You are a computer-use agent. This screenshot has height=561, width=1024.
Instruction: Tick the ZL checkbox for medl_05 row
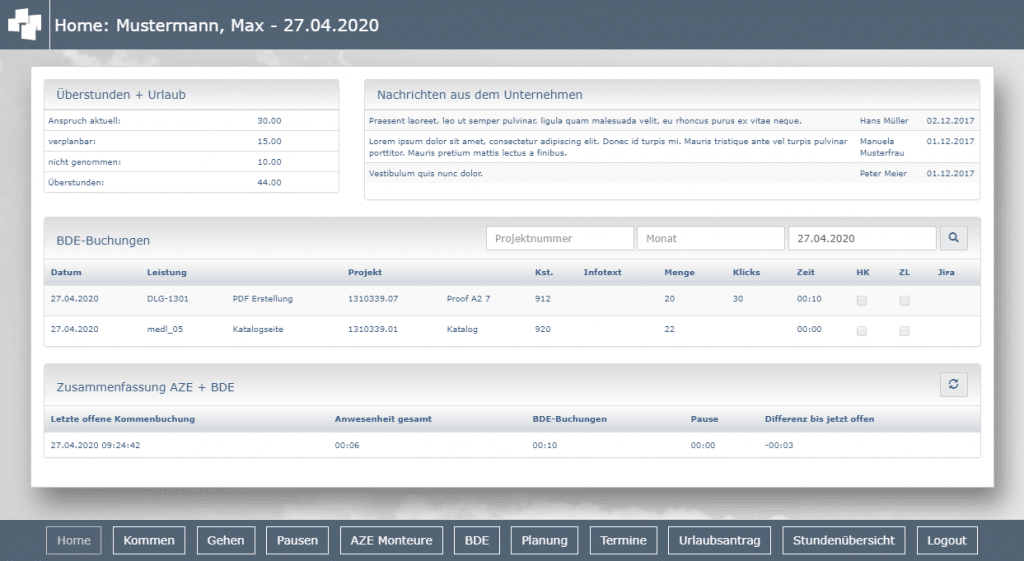[x=904, y=331]
